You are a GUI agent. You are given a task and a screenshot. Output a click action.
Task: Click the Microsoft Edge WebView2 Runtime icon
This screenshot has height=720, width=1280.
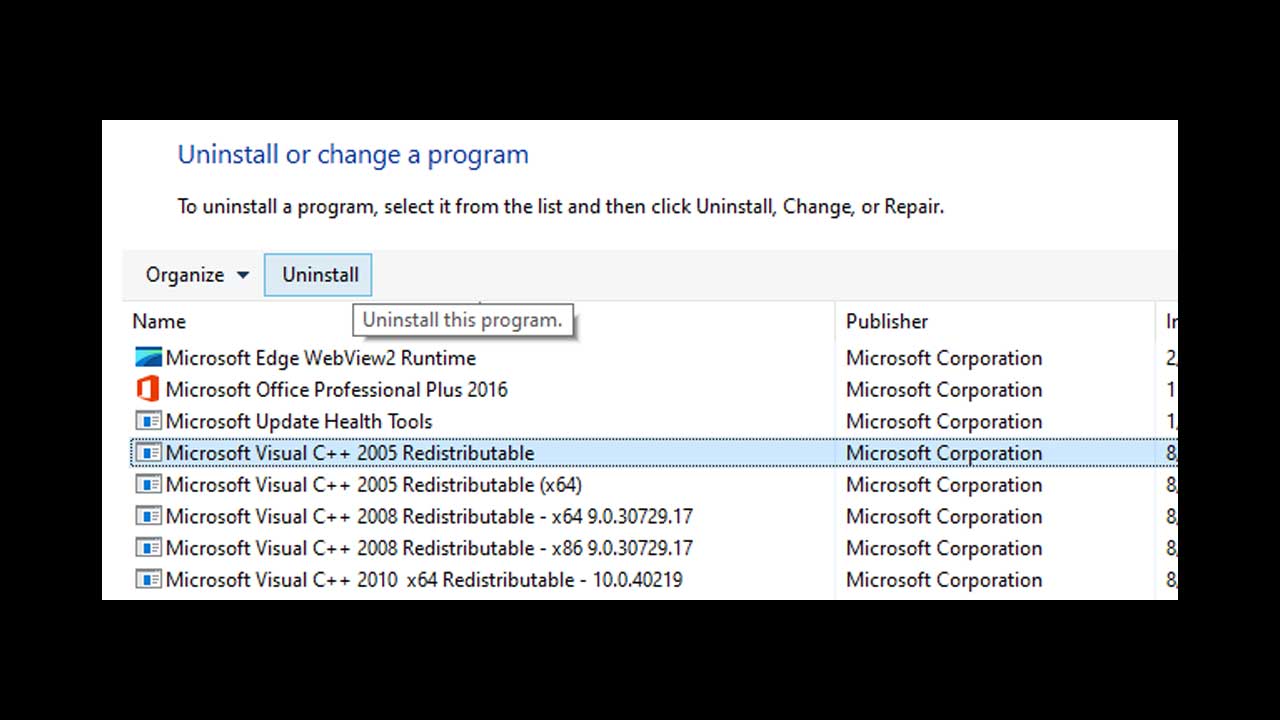148,357
